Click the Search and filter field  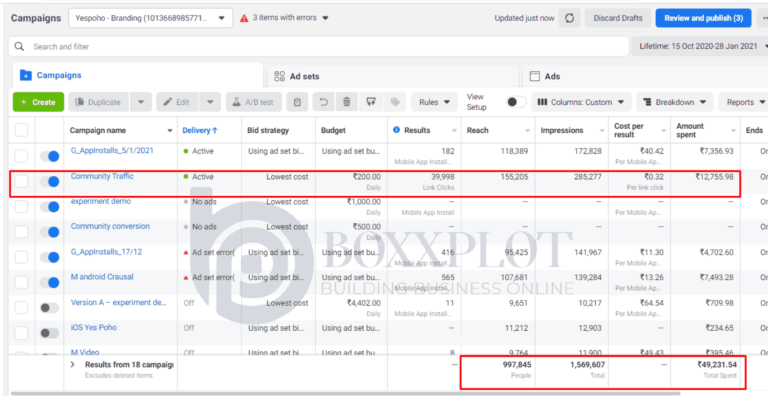(318, 47)
